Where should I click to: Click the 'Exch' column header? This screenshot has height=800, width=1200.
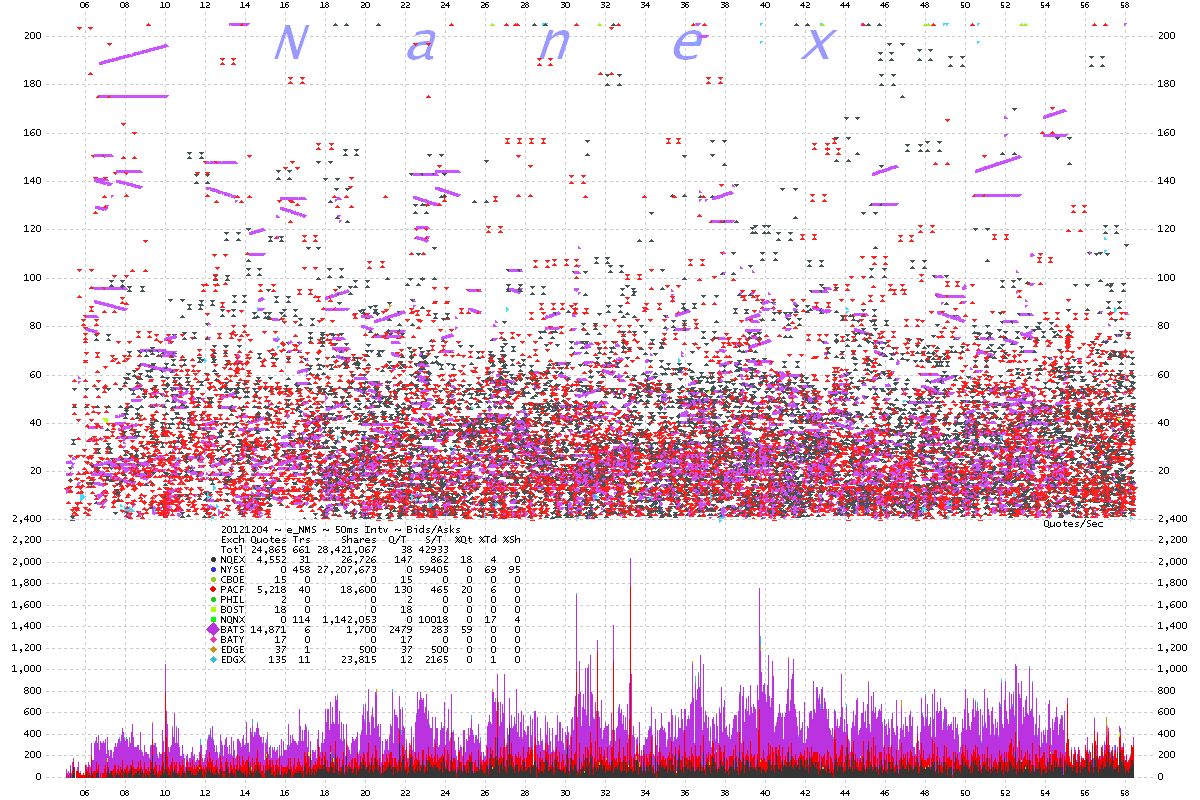(232, 540)
